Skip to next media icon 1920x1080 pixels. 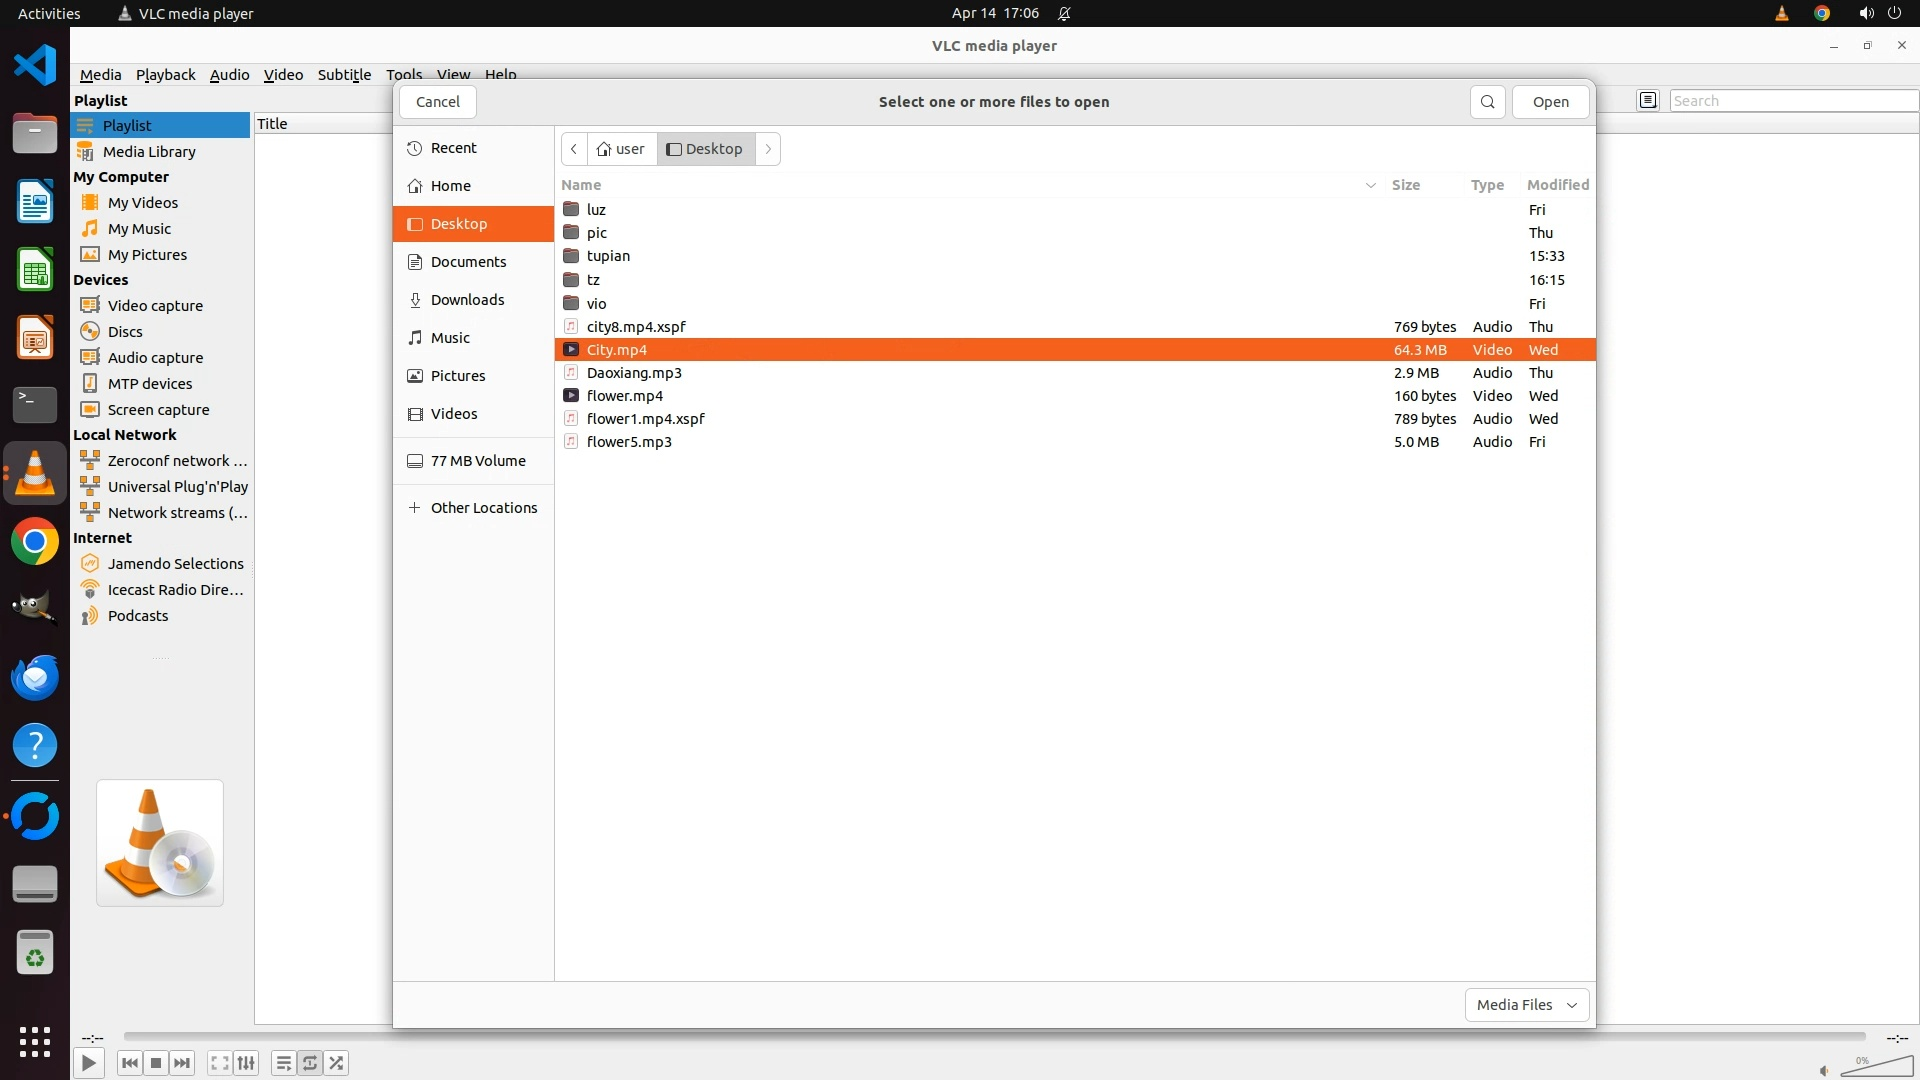coord(182,1063)
